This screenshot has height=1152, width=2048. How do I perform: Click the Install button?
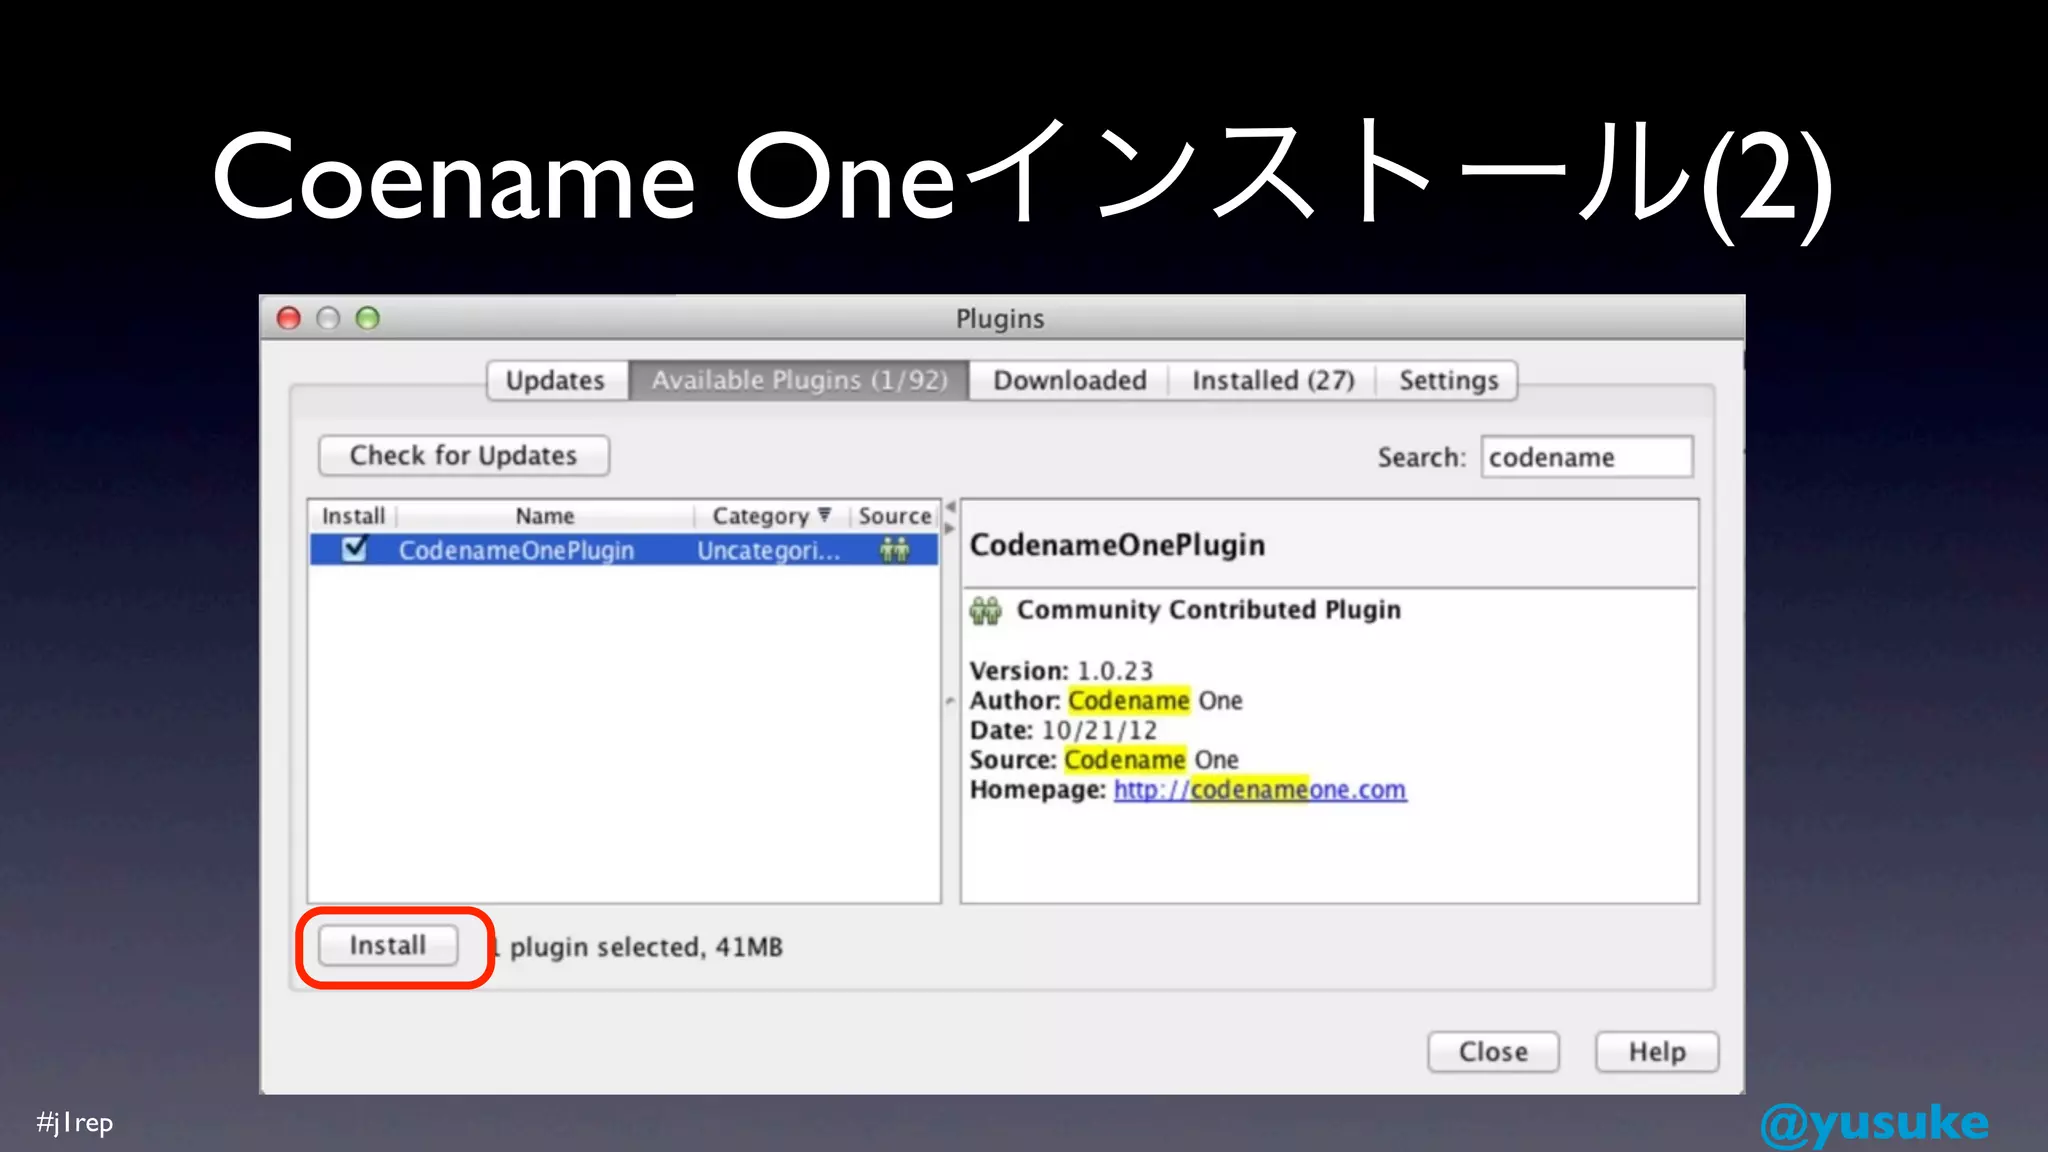click(388, 946)
